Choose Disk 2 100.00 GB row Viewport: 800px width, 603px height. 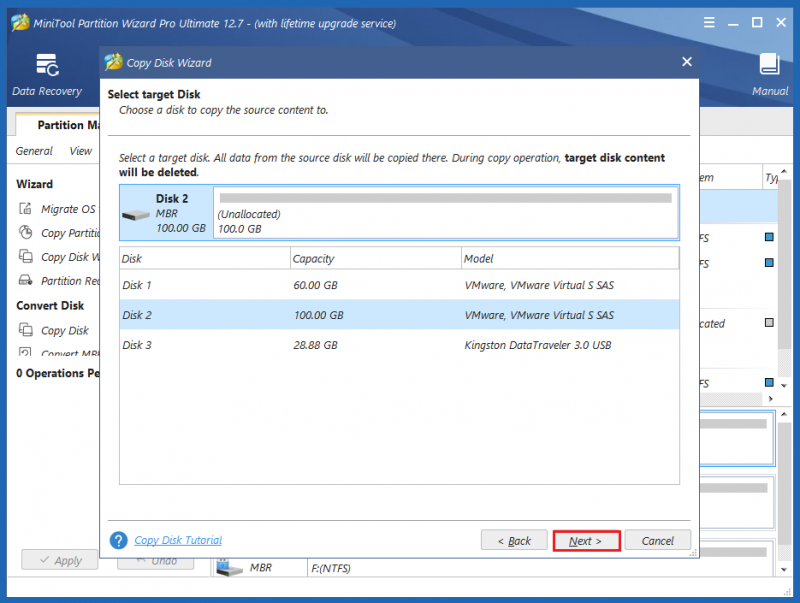pyautogui.click(x=399, y=315)
